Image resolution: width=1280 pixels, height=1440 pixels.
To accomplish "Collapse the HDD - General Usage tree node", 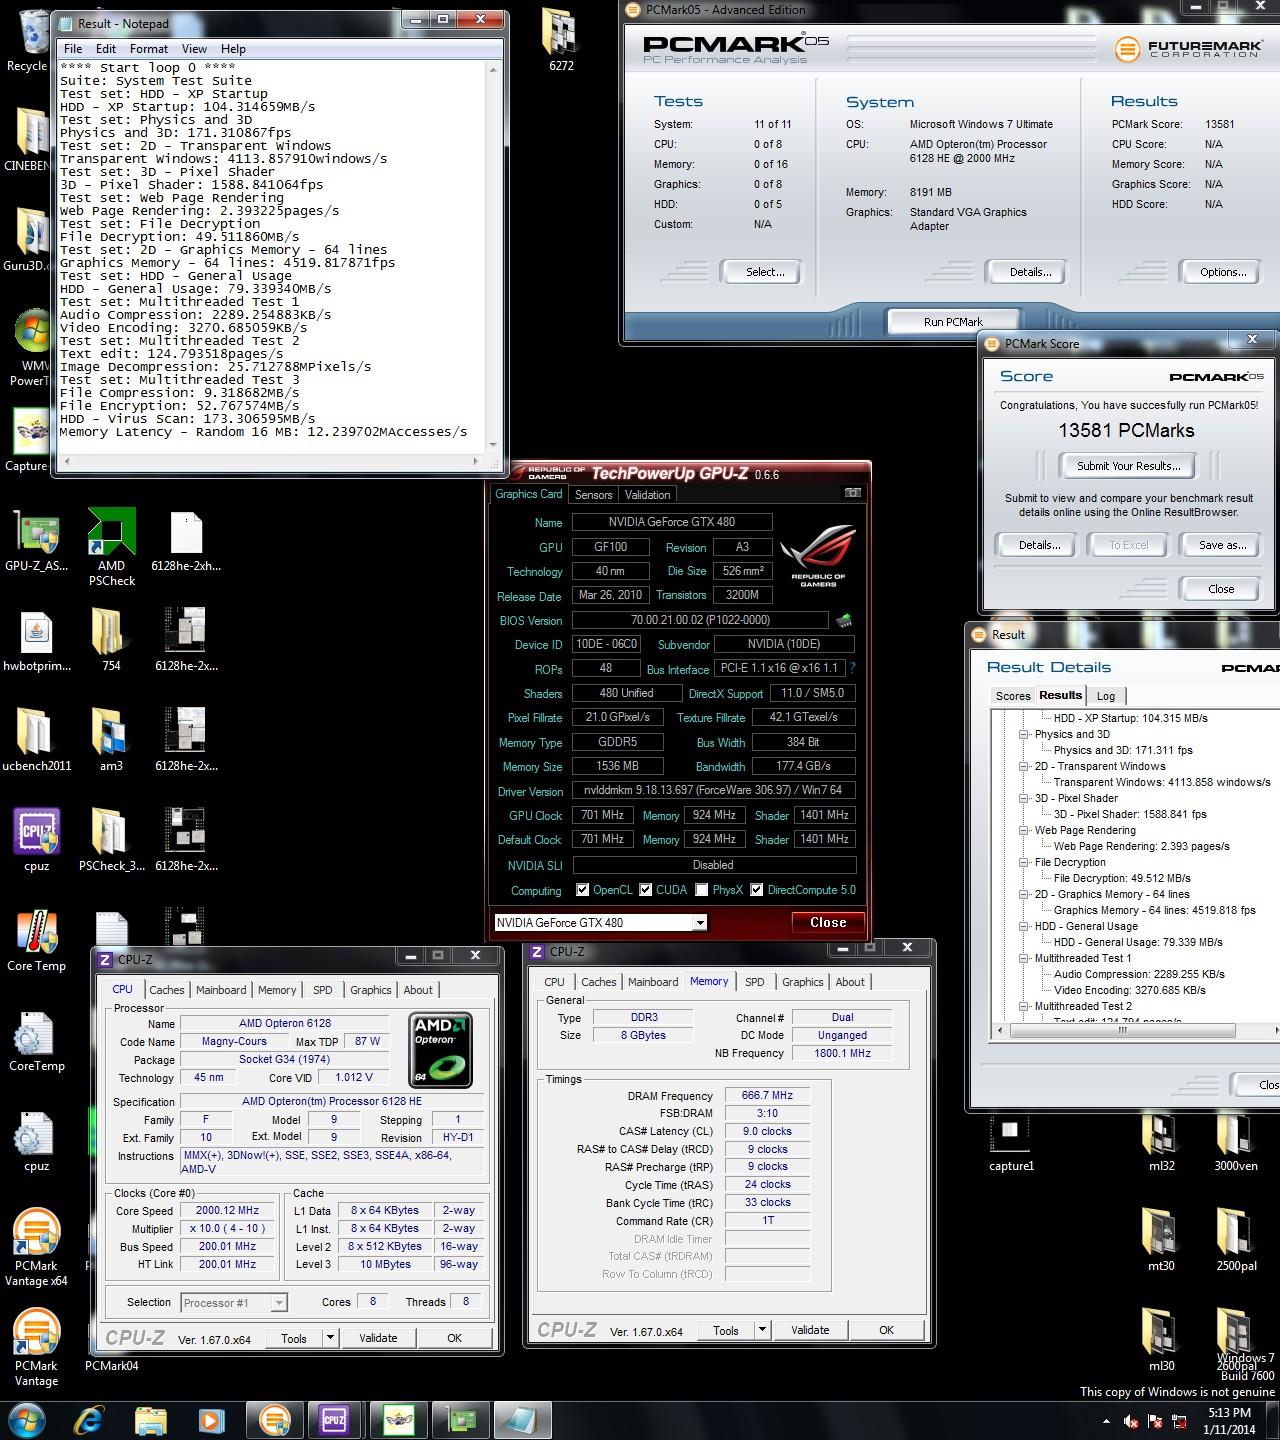I will coord(1024,926).
